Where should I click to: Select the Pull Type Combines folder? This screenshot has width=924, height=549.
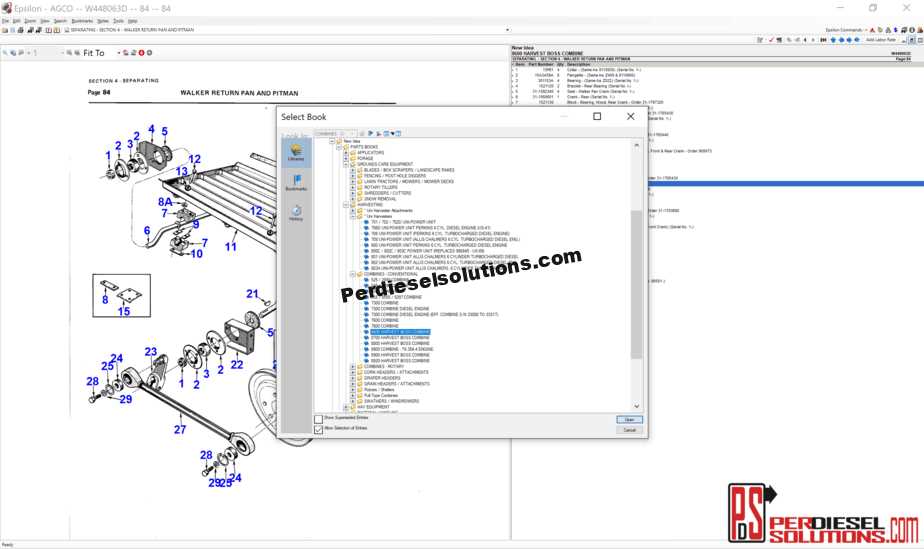pyautogui.click(x=381, y=395)
